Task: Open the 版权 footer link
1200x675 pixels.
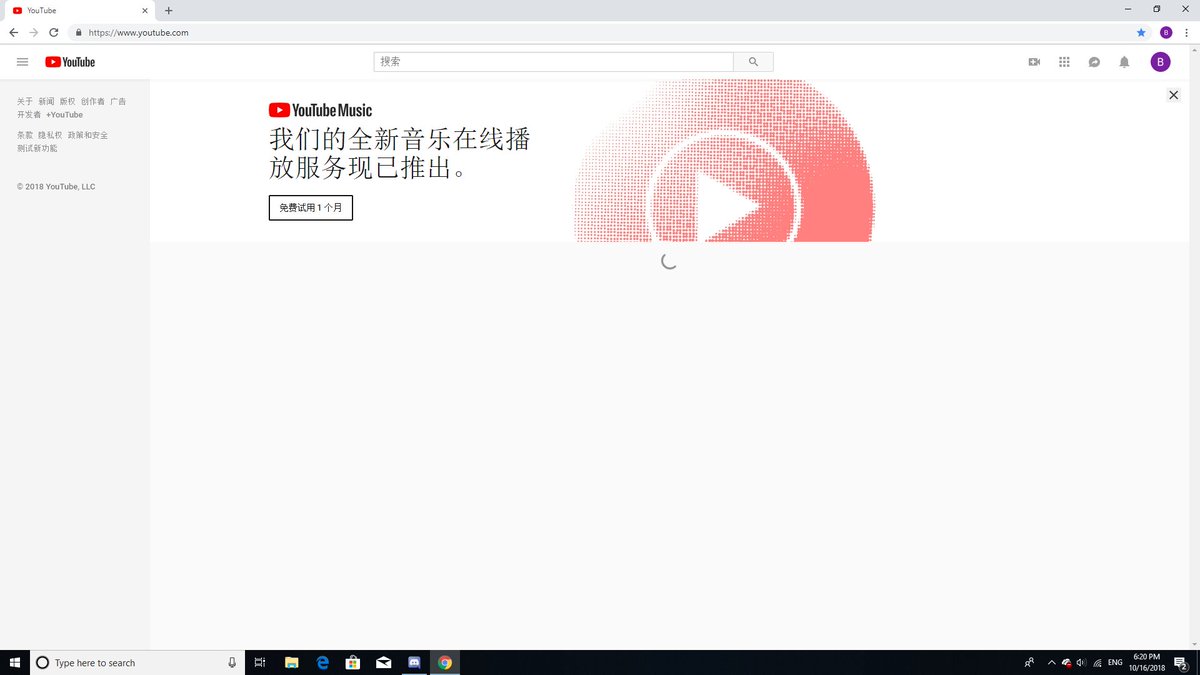Action: pos(67,102)
